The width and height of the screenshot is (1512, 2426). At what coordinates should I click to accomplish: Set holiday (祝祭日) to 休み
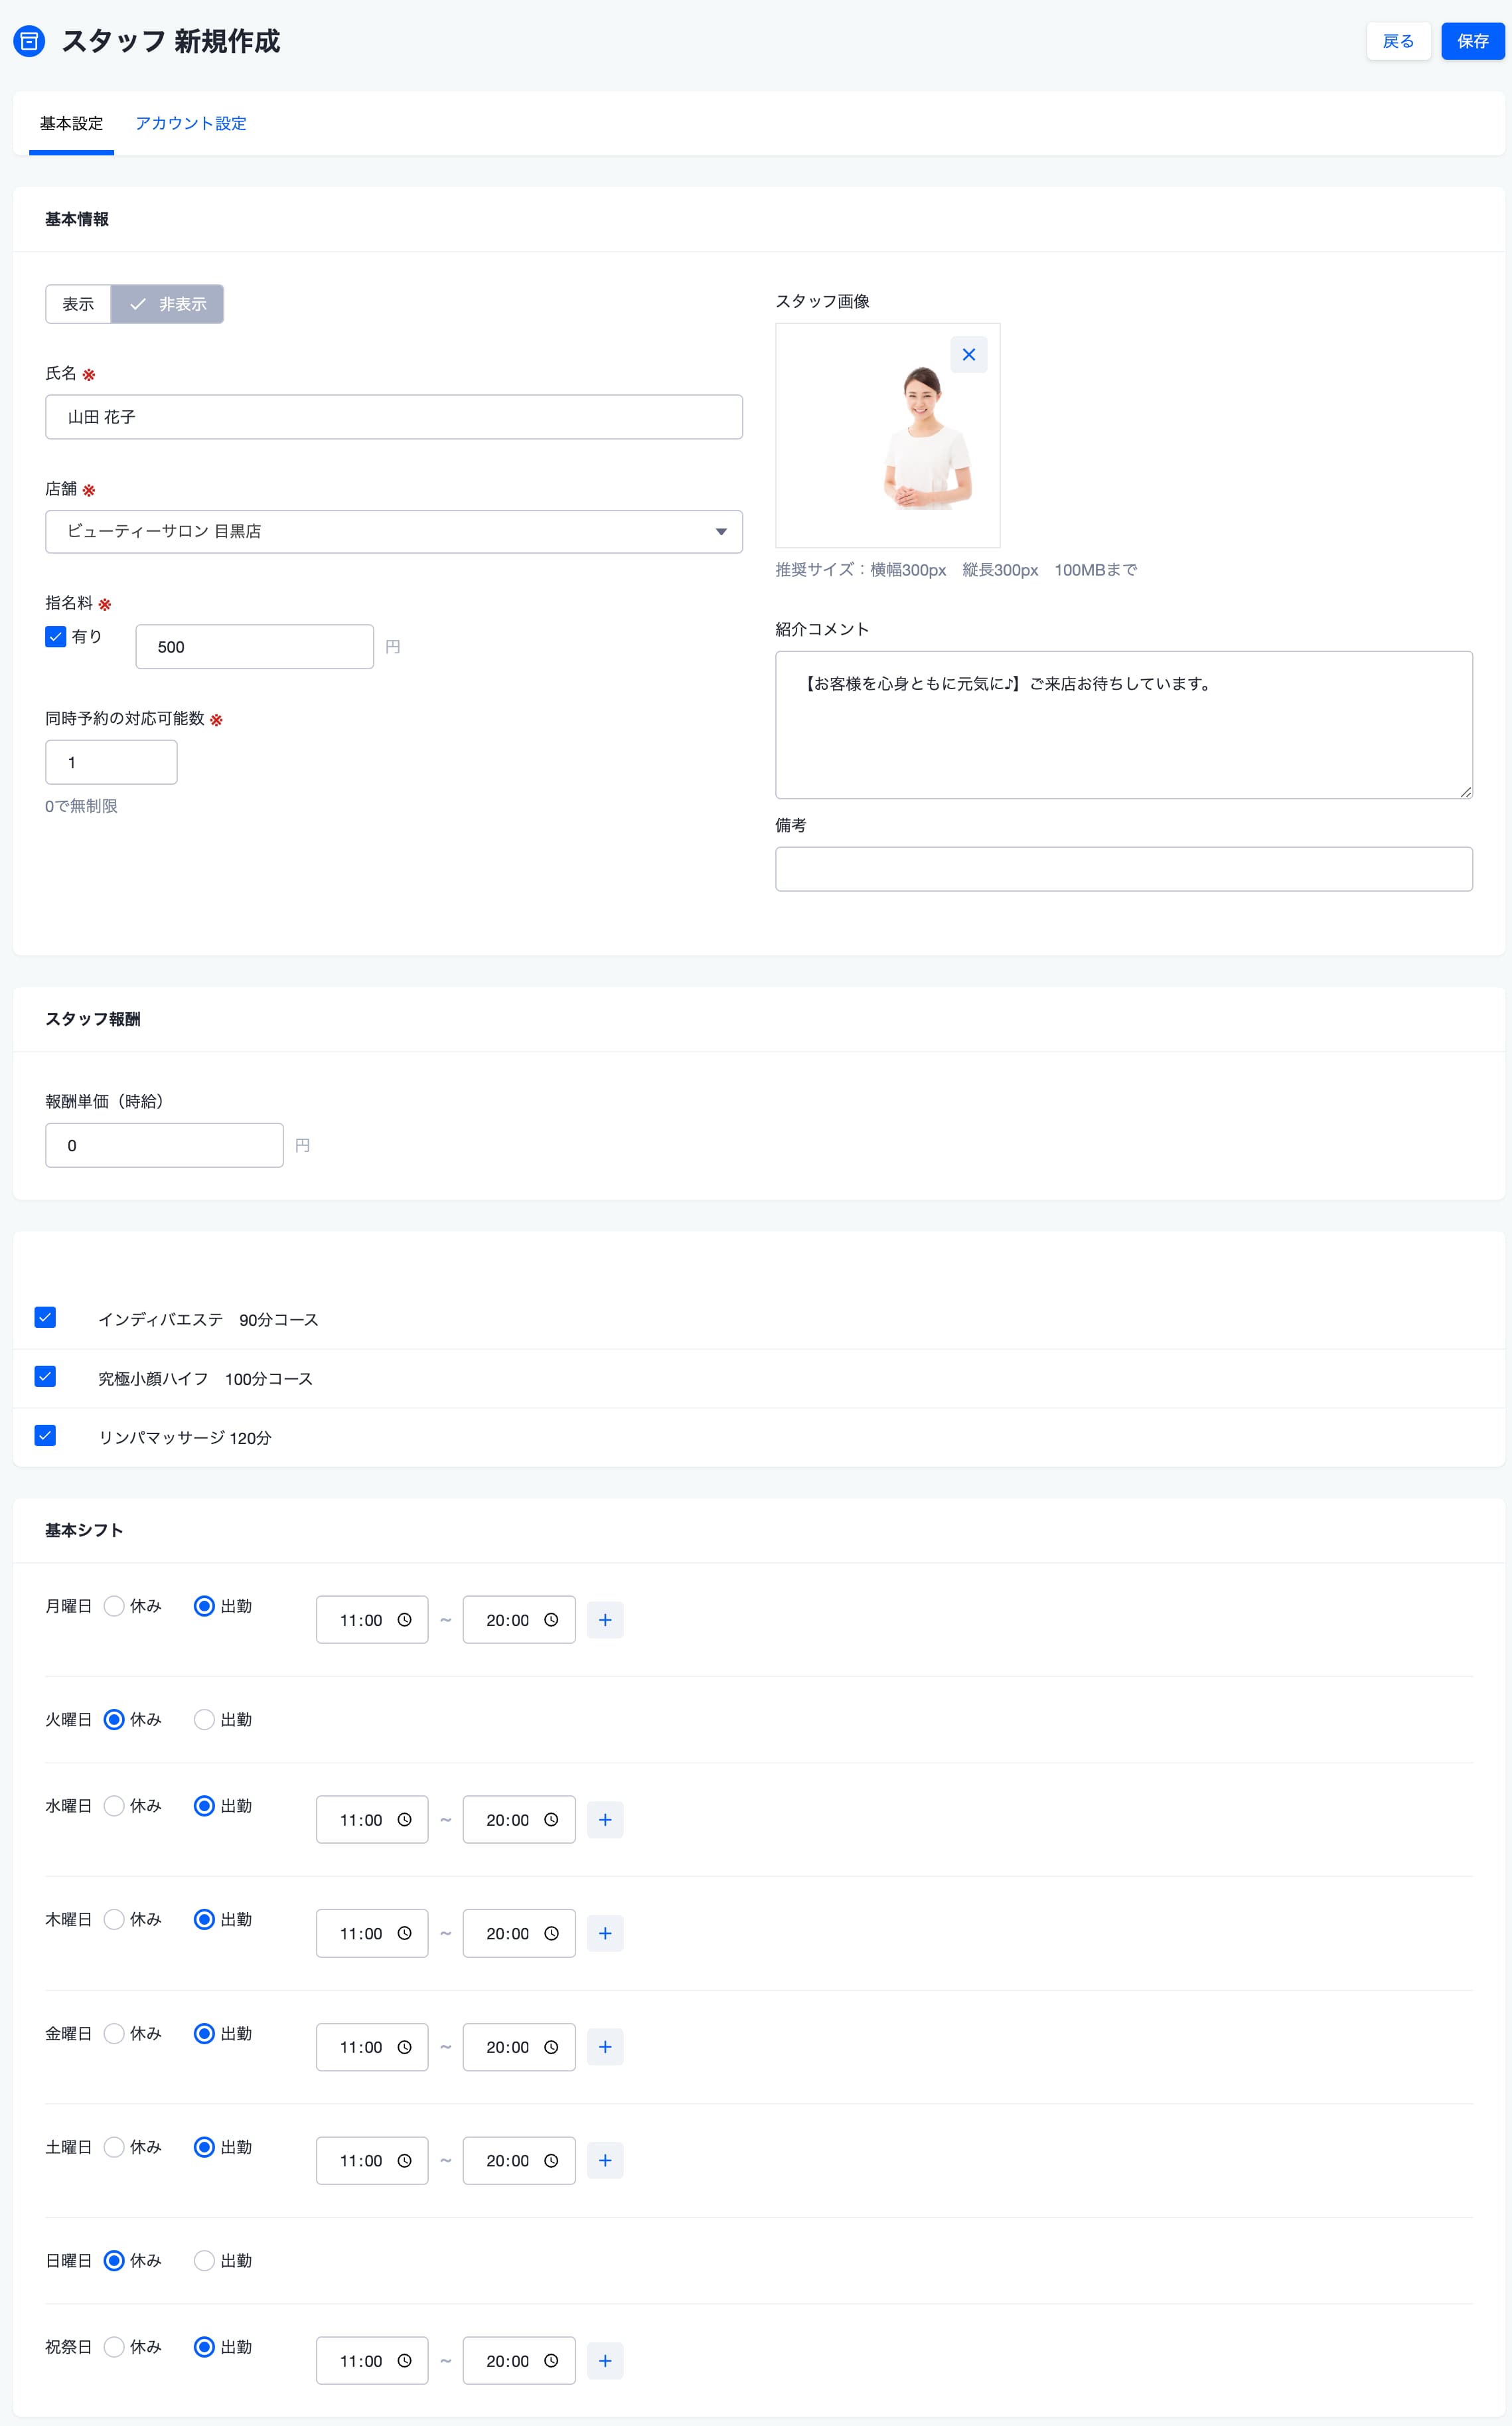pos(114,2346)
